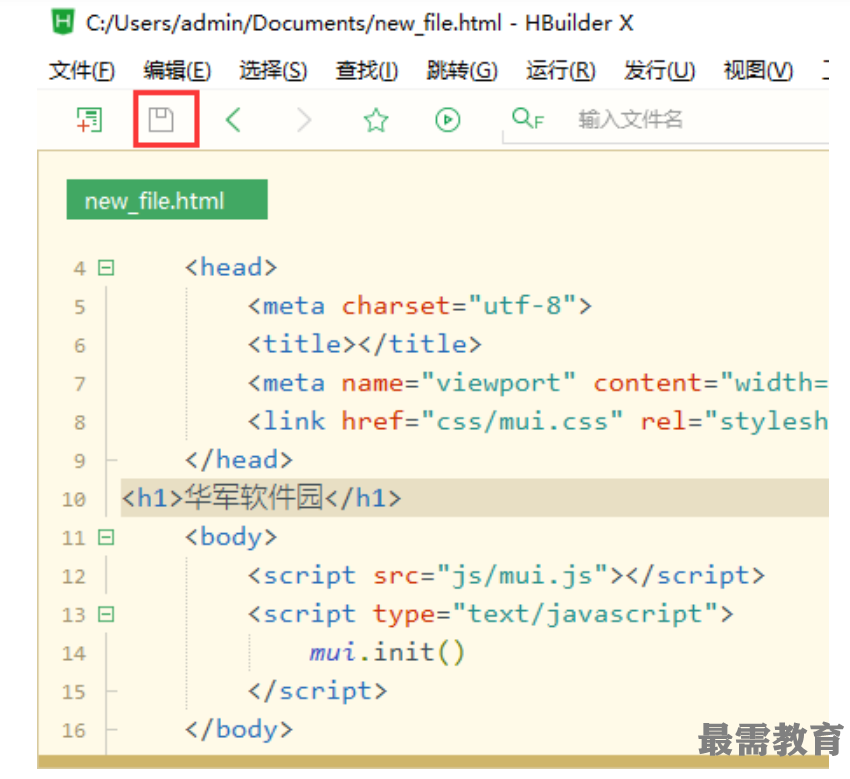The image size is (850, 779).
Task: Click the 华军软件园 heading text
Action: pyautogui.click(x=254, y=497)
